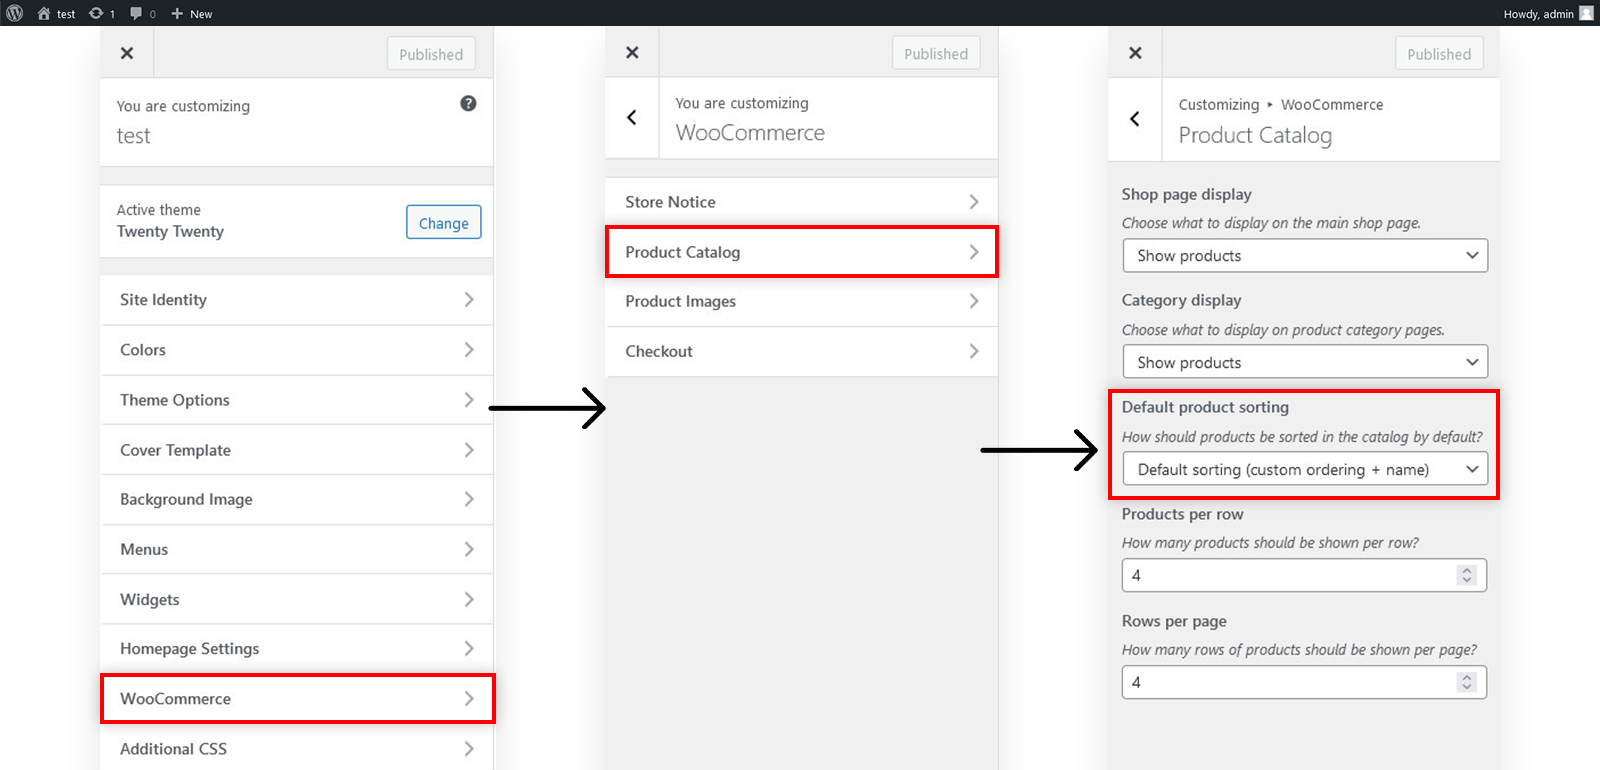This screenshot has height=770, width=1600.
Task: Click Published button in Product Catalog panel
Action: point(1439,54)
